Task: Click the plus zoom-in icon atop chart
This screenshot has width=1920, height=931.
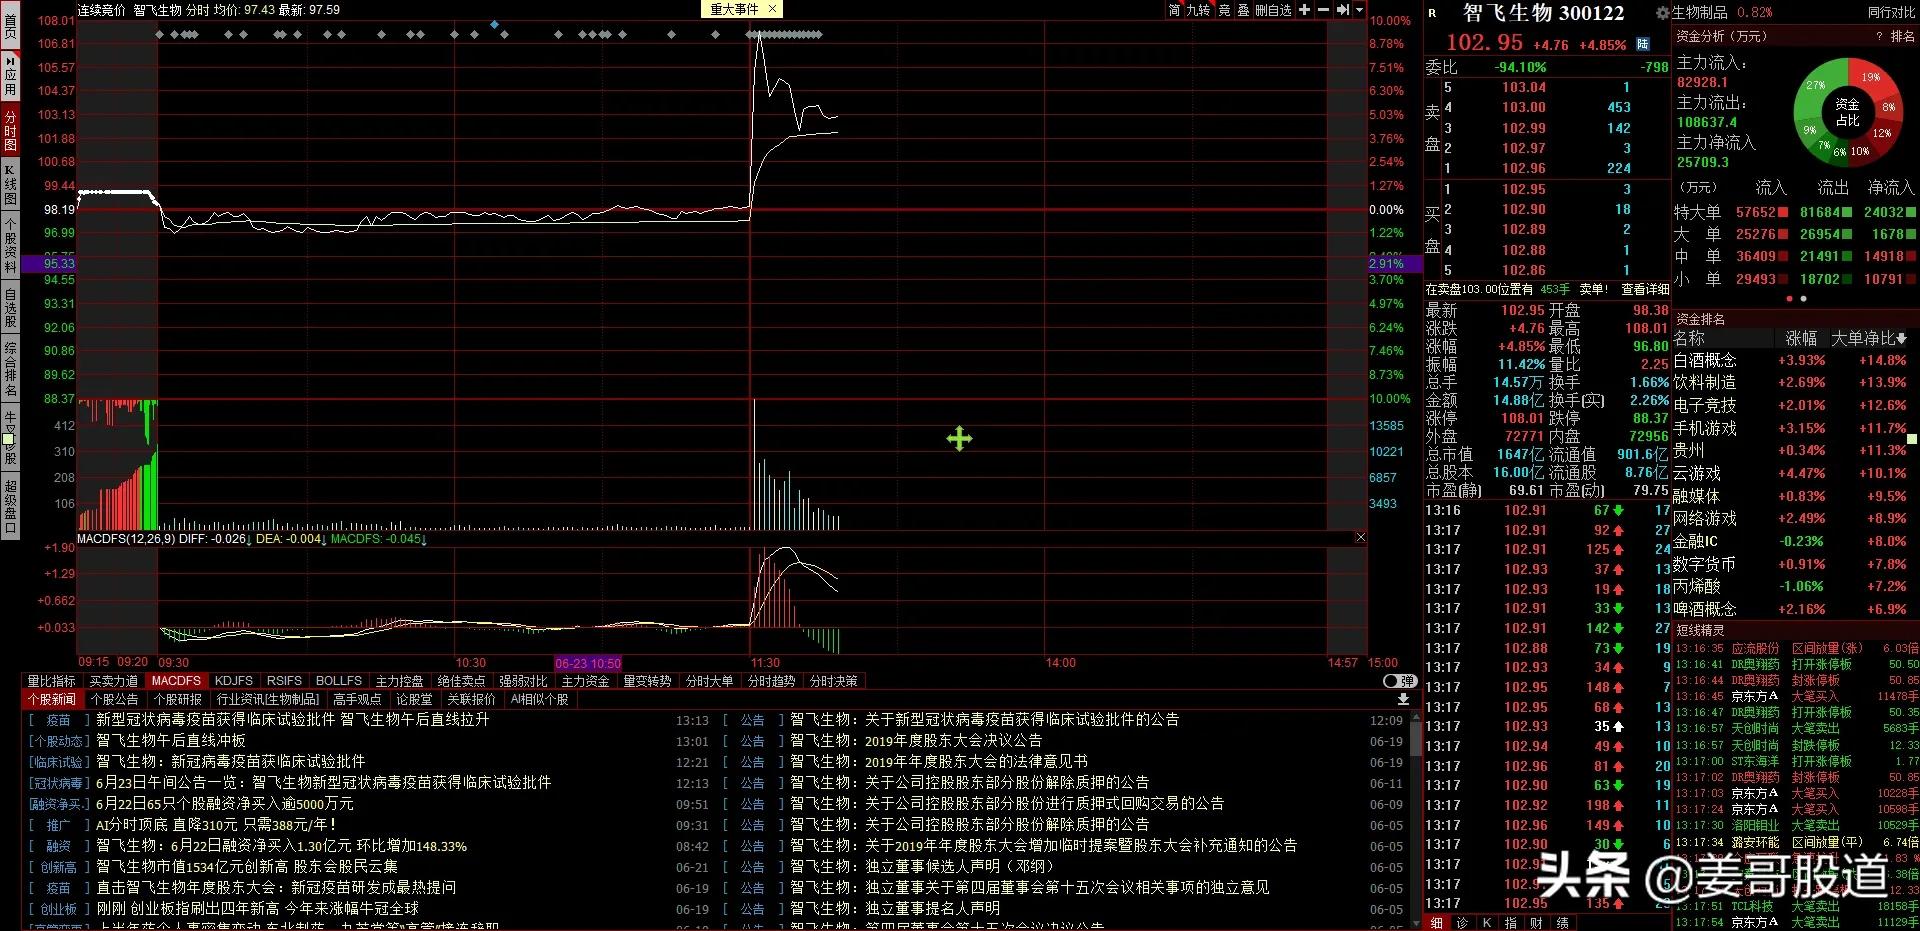Action: point(1304,10)
